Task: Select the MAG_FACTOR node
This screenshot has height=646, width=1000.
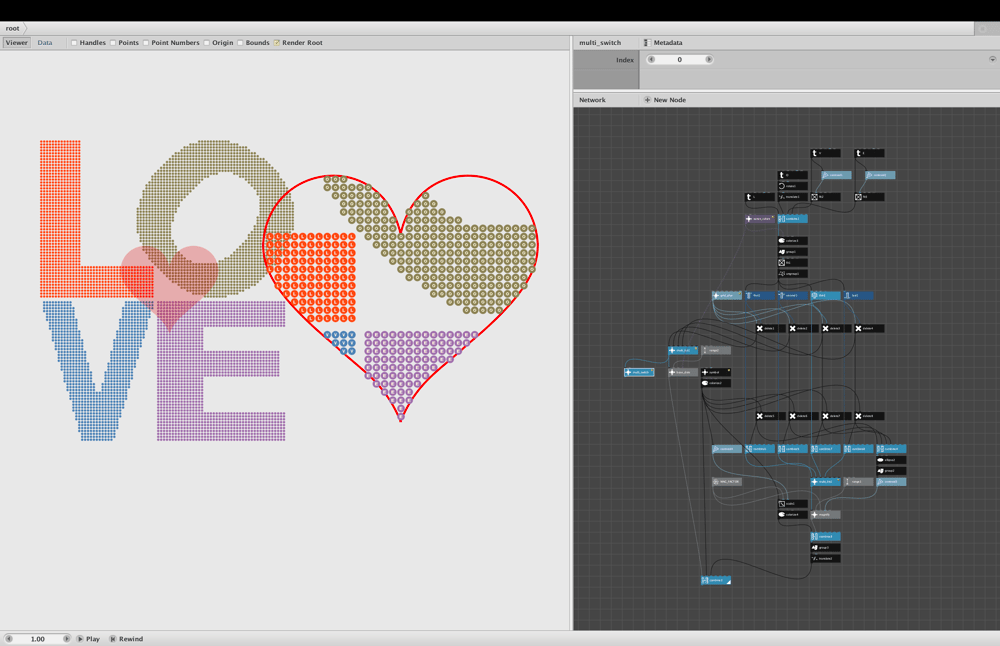Action: coord(727,481)
